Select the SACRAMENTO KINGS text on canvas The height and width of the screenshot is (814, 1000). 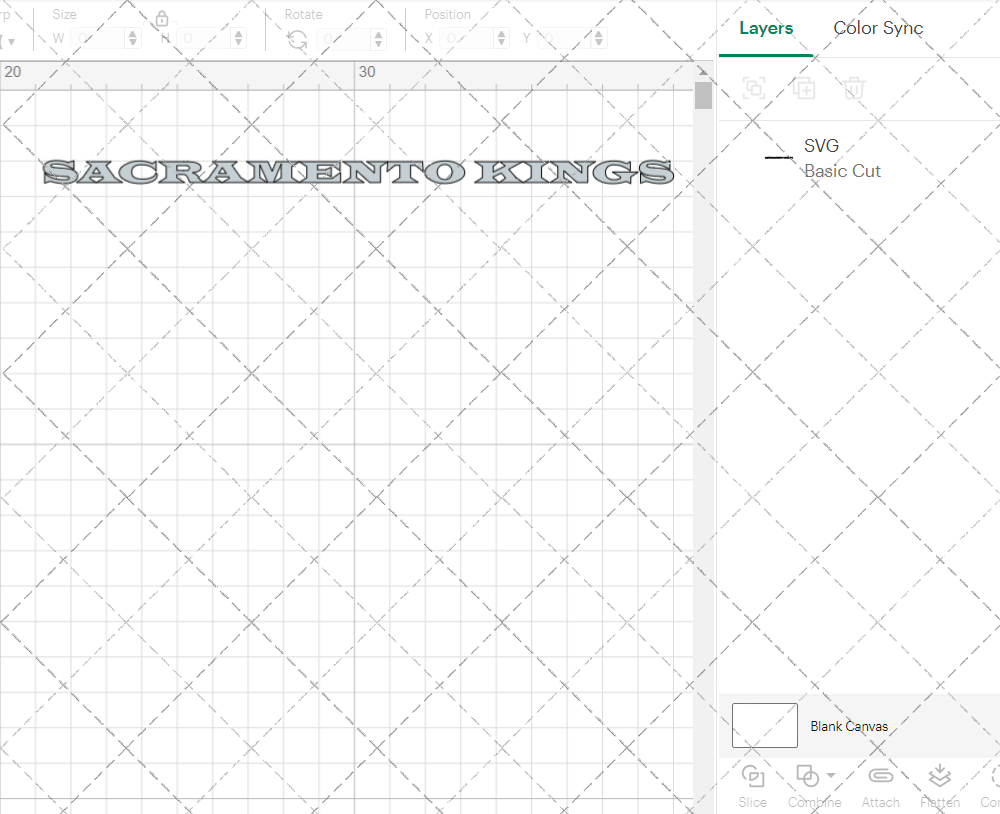(x=358, y=172)
